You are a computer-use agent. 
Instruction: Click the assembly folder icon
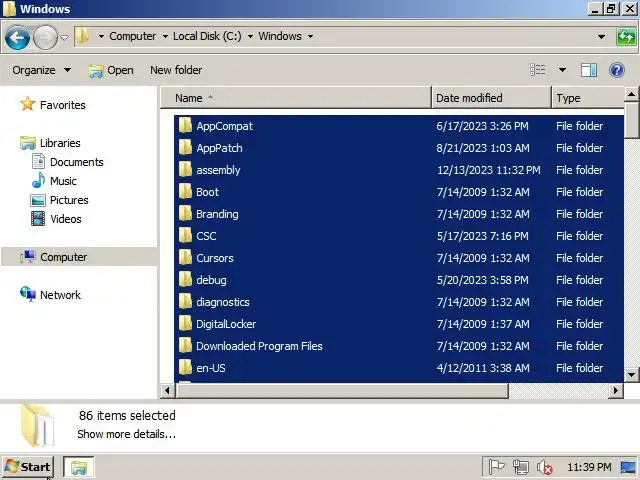click(185, 169)
